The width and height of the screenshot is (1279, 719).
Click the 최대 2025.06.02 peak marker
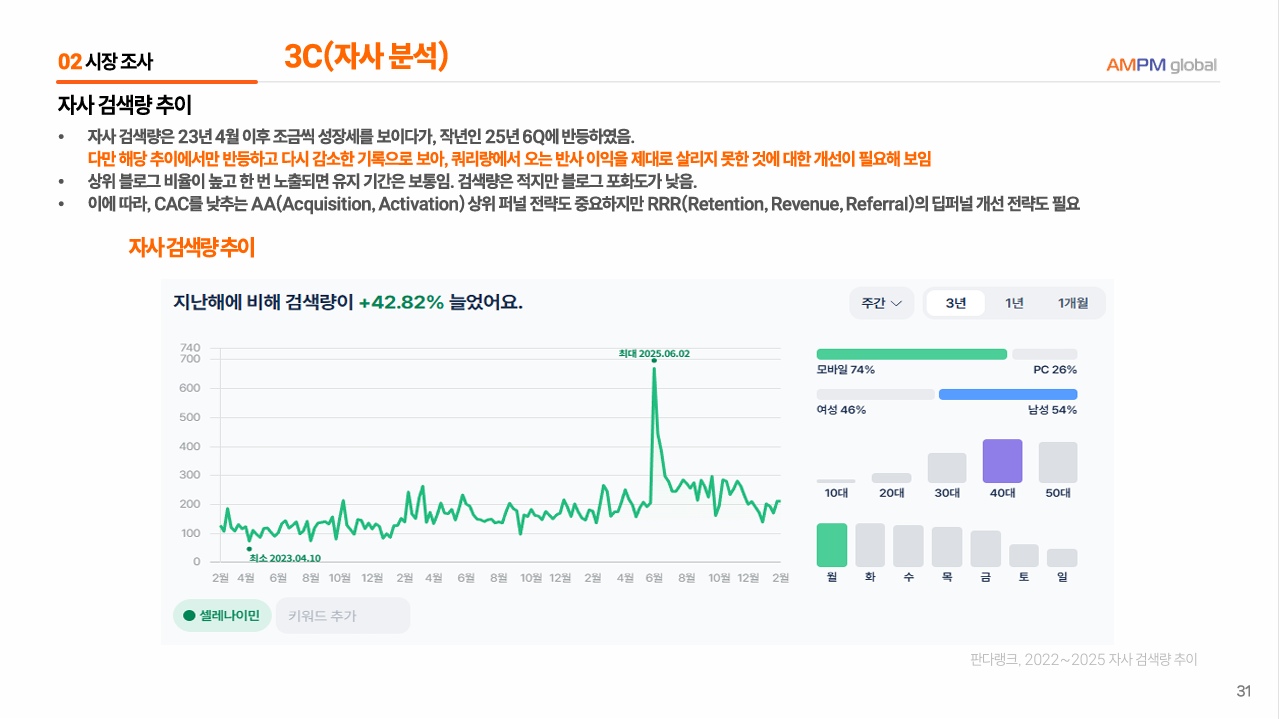click(654, 360)
